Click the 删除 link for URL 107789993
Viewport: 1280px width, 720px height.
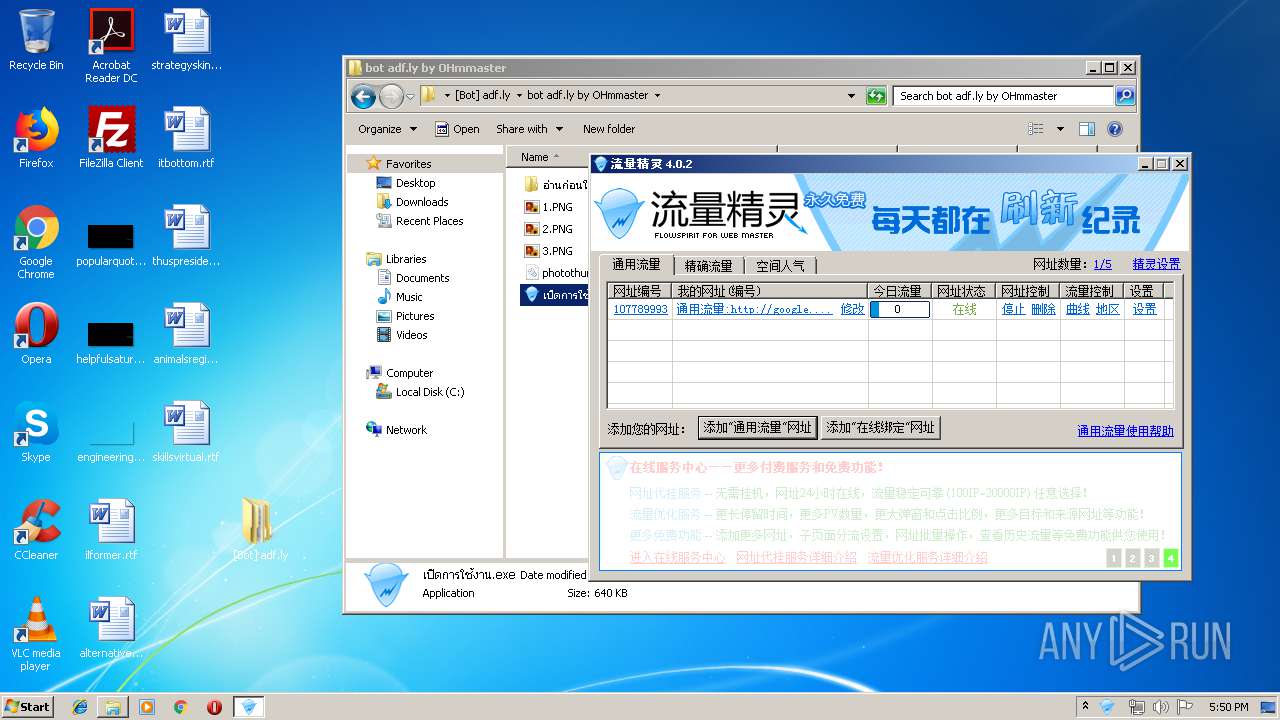click(1043, 309)
